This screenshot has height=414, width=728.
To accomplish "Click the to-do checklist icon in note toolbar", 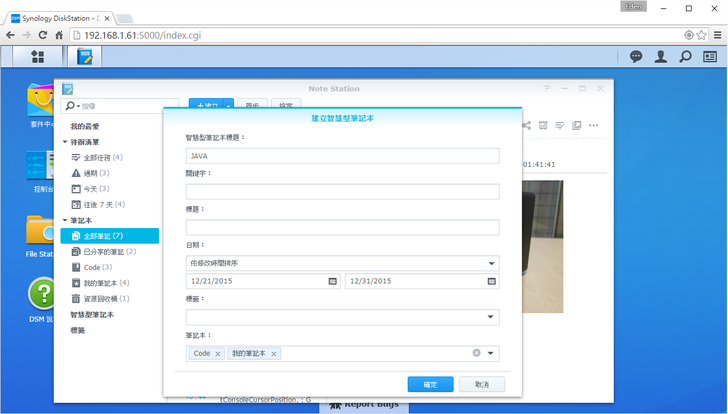I will click(x=559, y=125).
